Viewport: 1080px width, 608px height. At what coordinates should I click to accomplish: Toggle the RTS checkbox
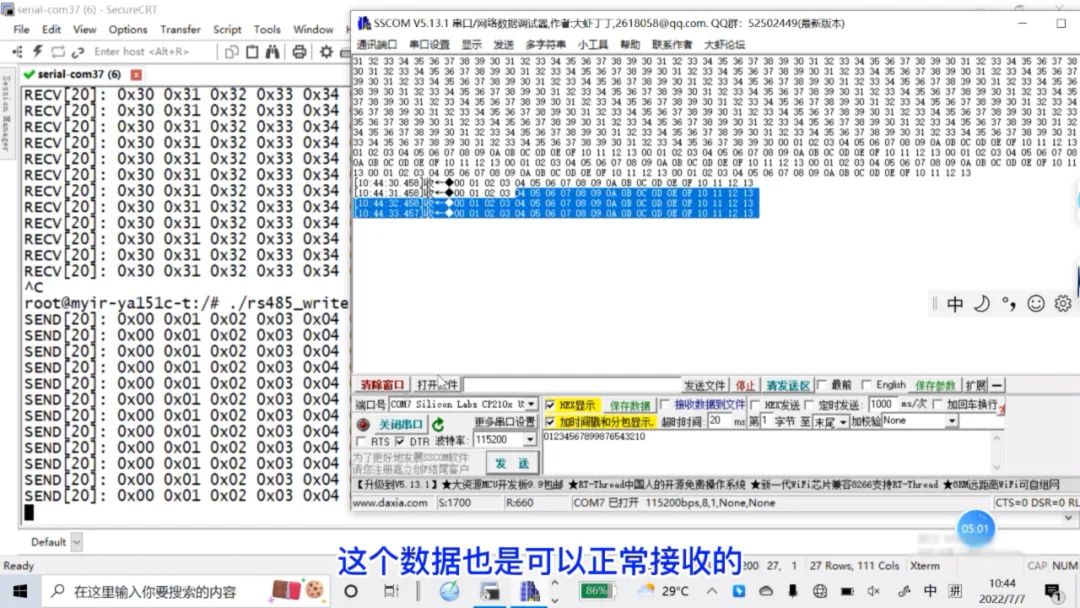(362, 441)
